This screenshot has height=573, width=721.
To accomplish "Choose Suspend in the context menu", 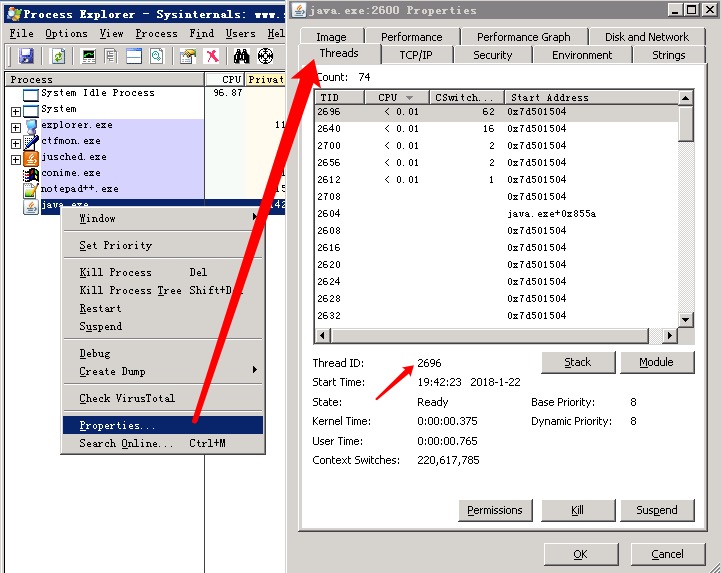I will (163, 327).
